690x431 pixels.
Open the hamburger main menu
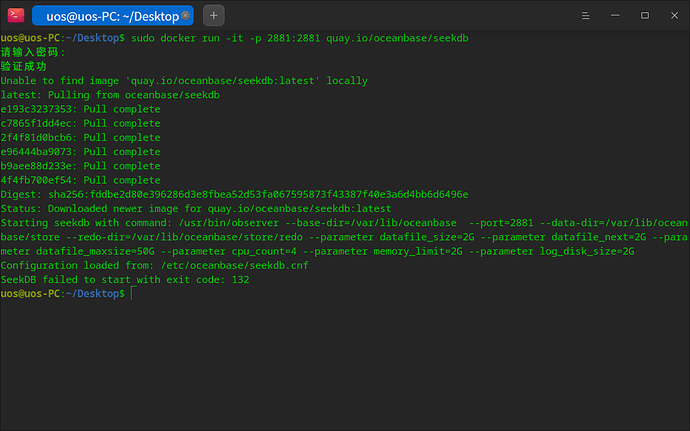click(x=581, y=15)
